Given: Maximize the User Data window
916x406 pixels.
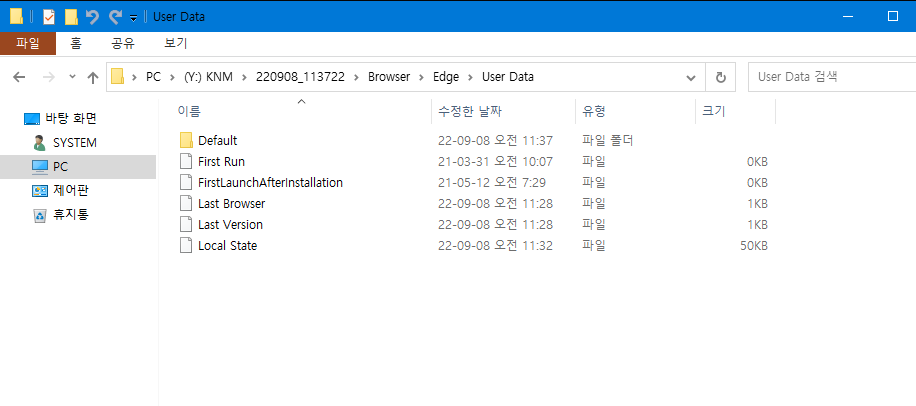Looking at the screenshot, I should click(893, 16).
